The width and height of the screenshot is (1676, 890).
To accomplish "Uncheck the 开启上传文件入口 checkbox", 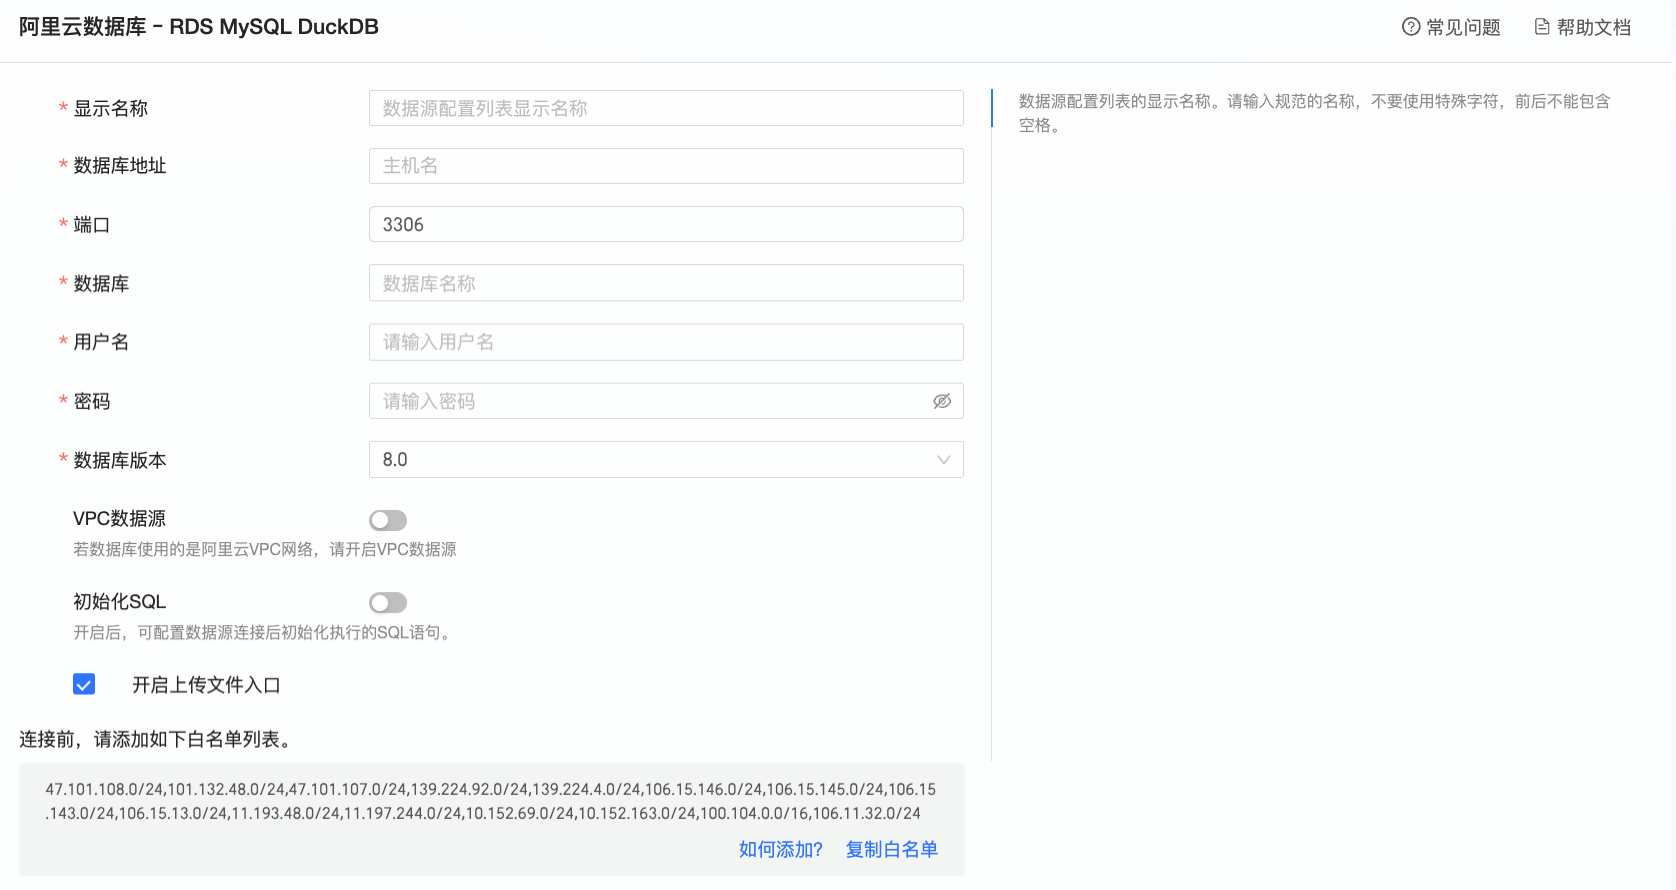I will click(x=84, y=684).
